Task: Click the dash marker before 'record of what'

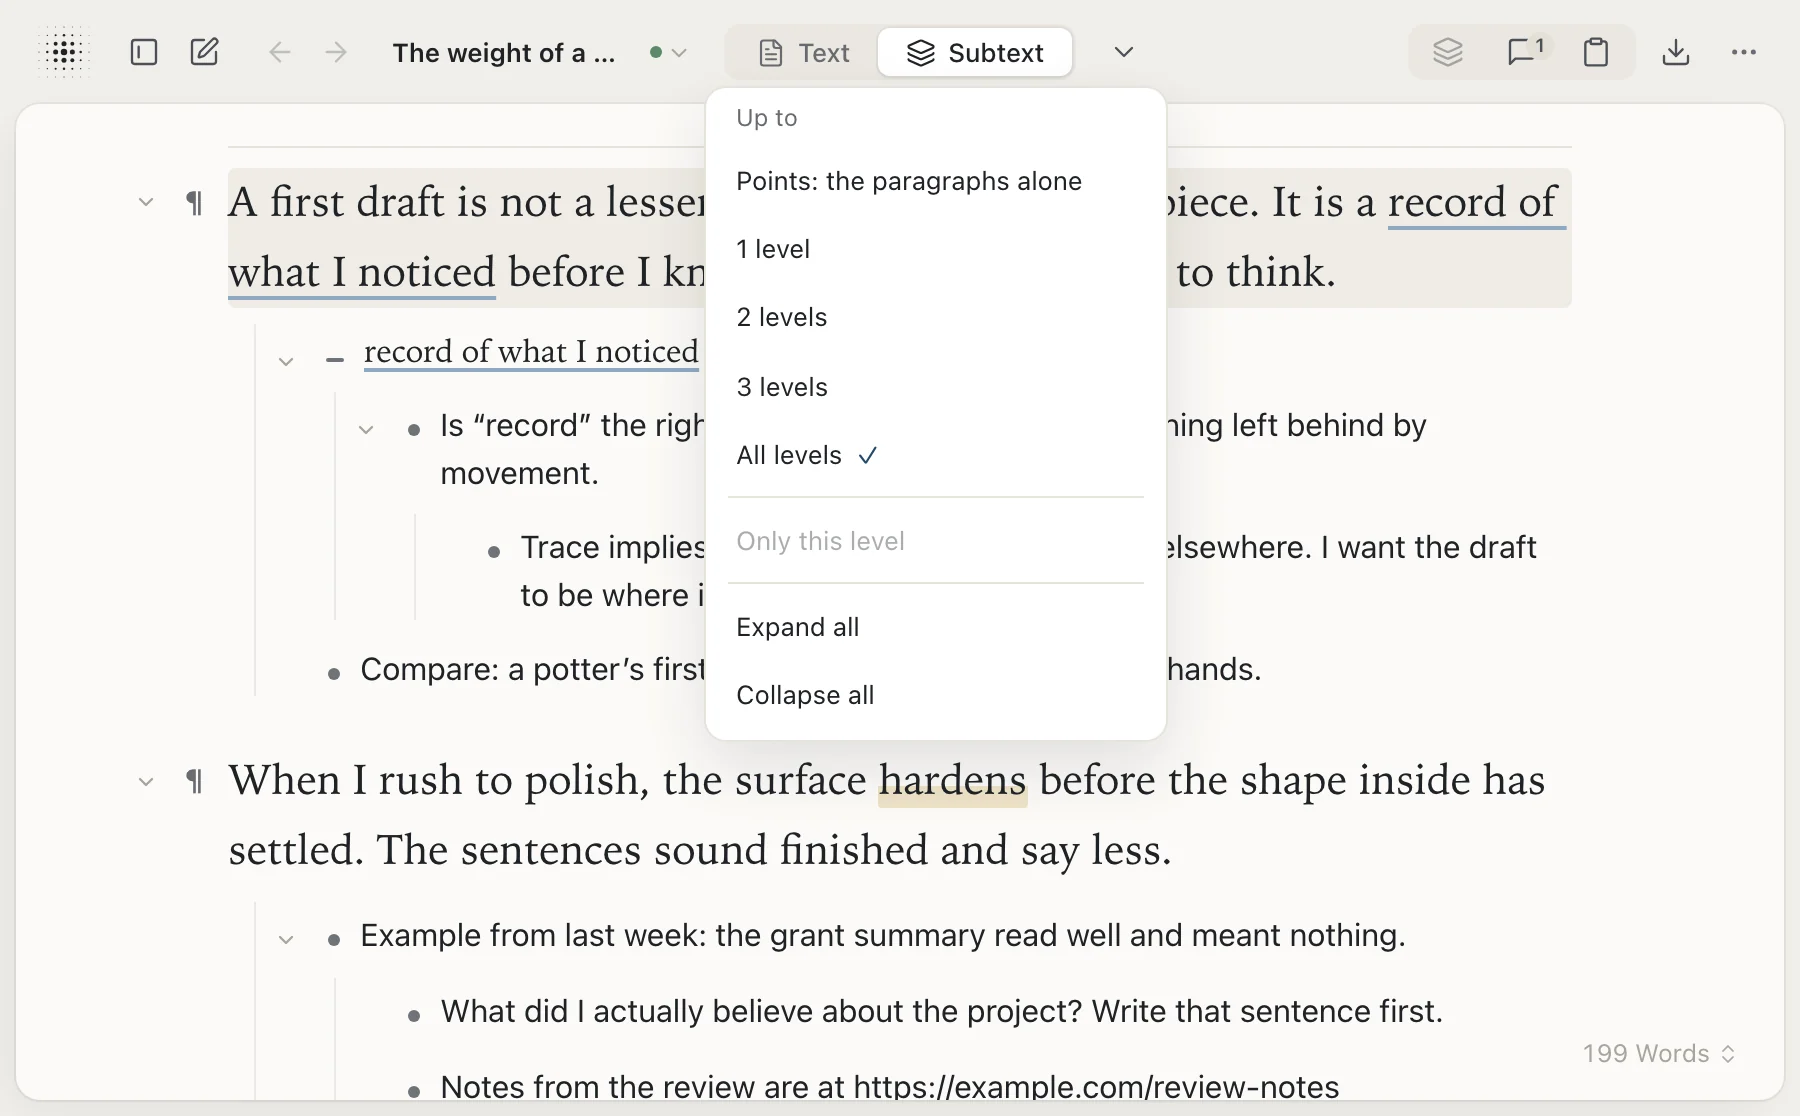Action: point(335,359)
